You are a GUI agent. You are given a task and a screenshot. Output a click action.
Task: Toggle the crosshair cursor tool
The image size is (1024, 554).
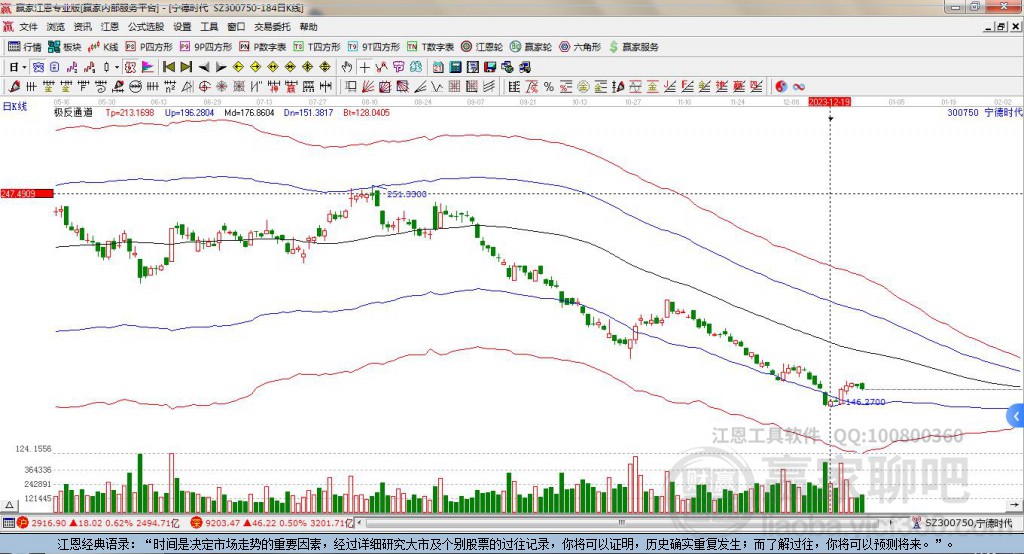point(365,67)
